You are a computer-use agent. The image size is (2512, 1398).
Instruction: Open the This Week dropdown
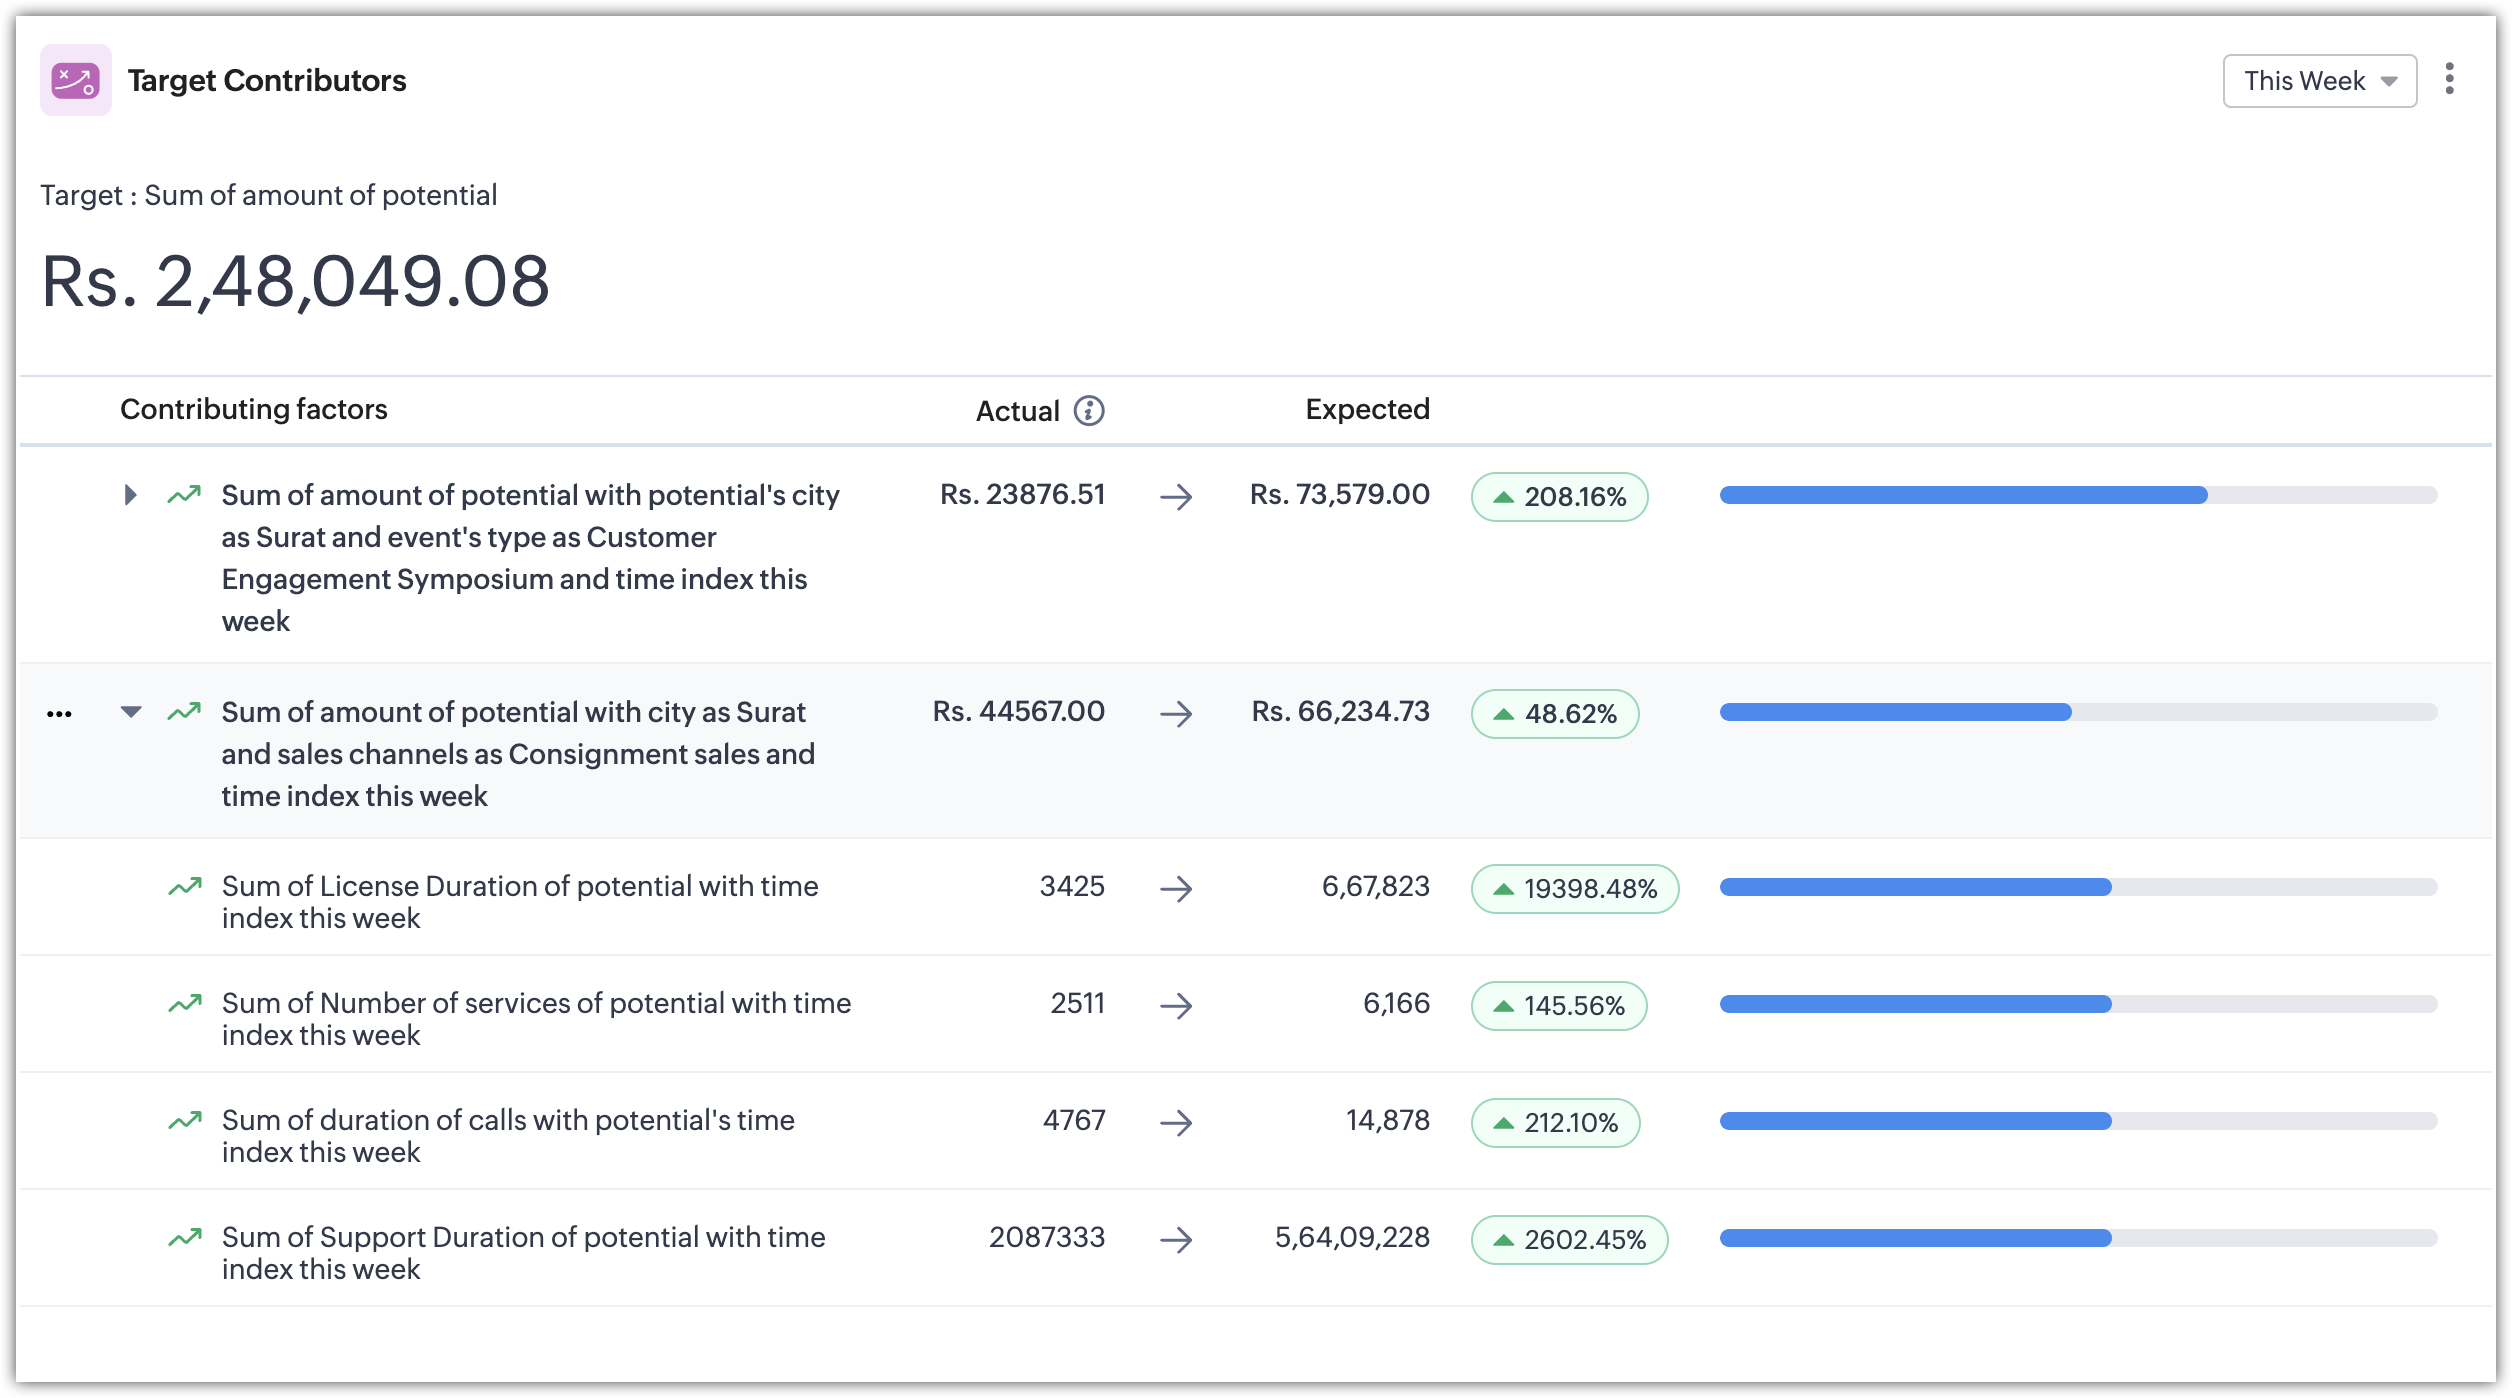pyautogui.click(x=2319, y=81)
